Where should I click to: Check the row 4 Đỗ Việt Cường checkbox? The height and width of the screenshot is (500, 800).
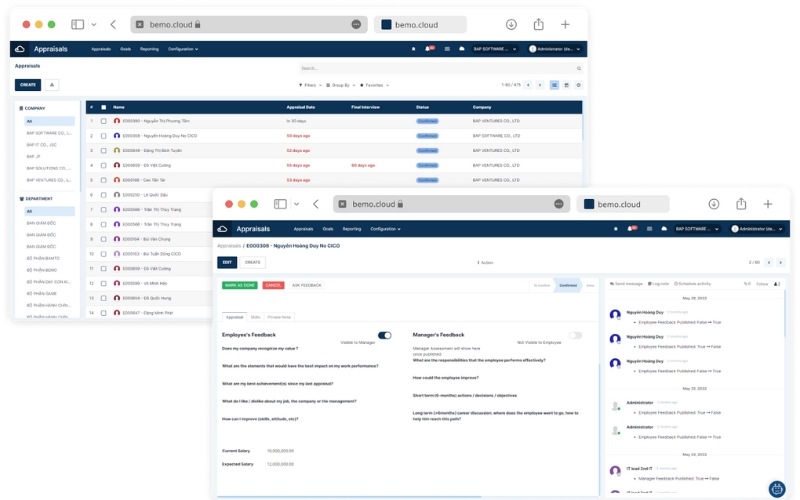coord(104,165)
